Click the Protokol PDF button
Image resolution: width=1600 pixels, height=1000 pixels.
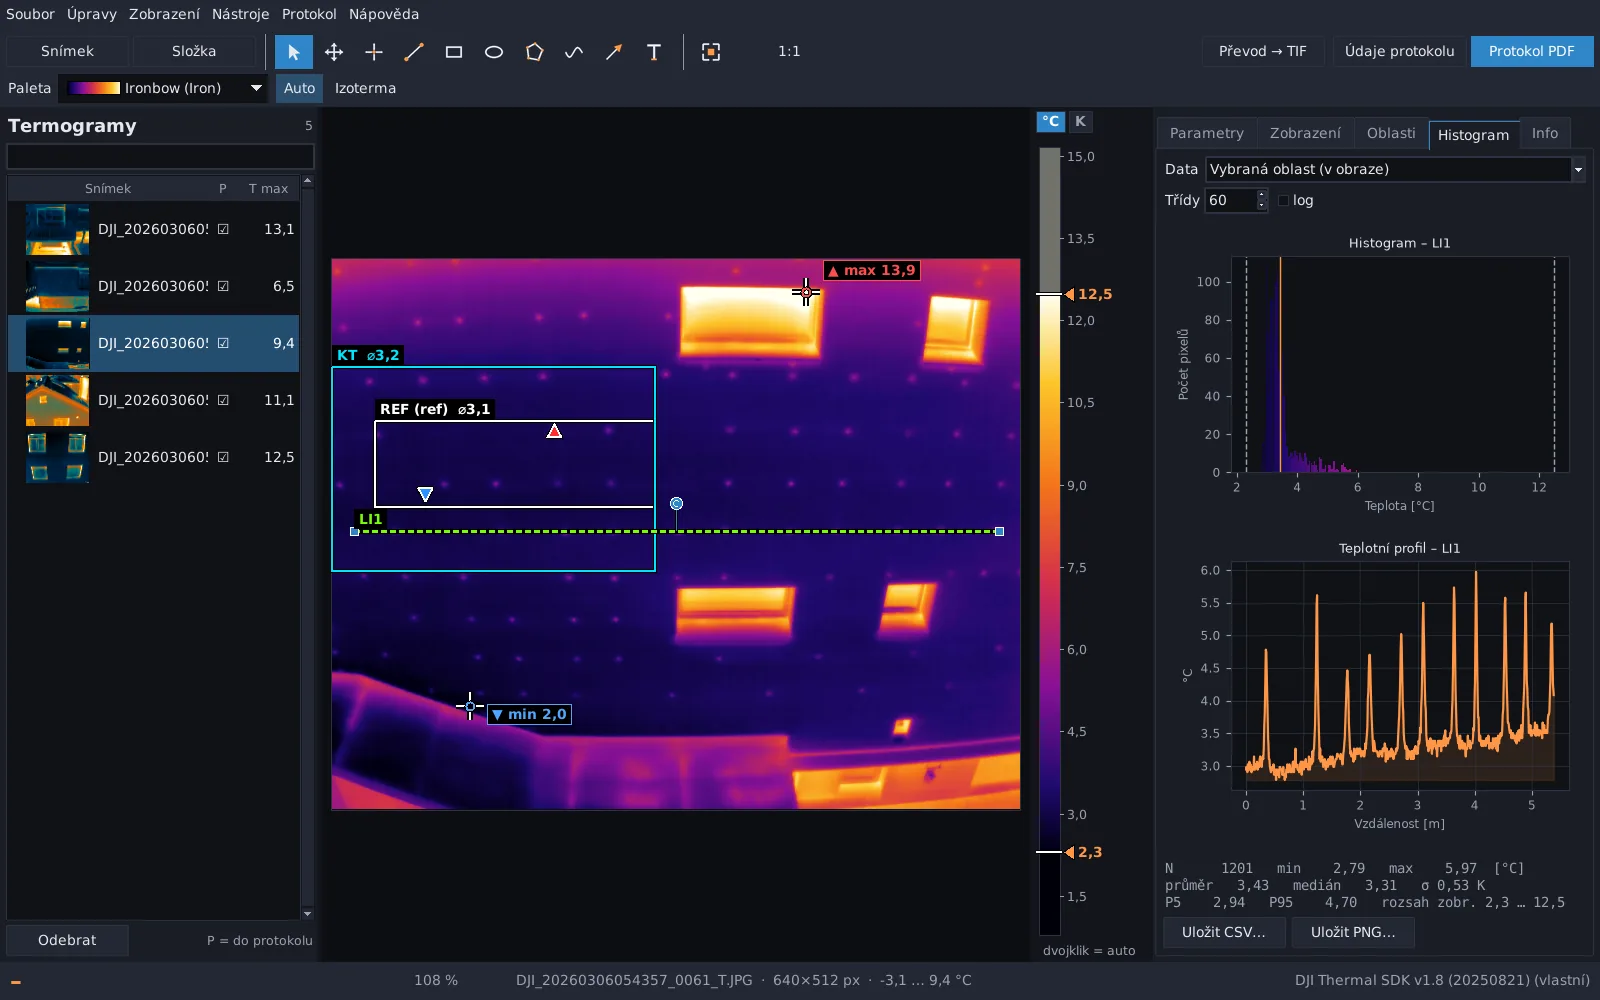tap(1531, 51)
